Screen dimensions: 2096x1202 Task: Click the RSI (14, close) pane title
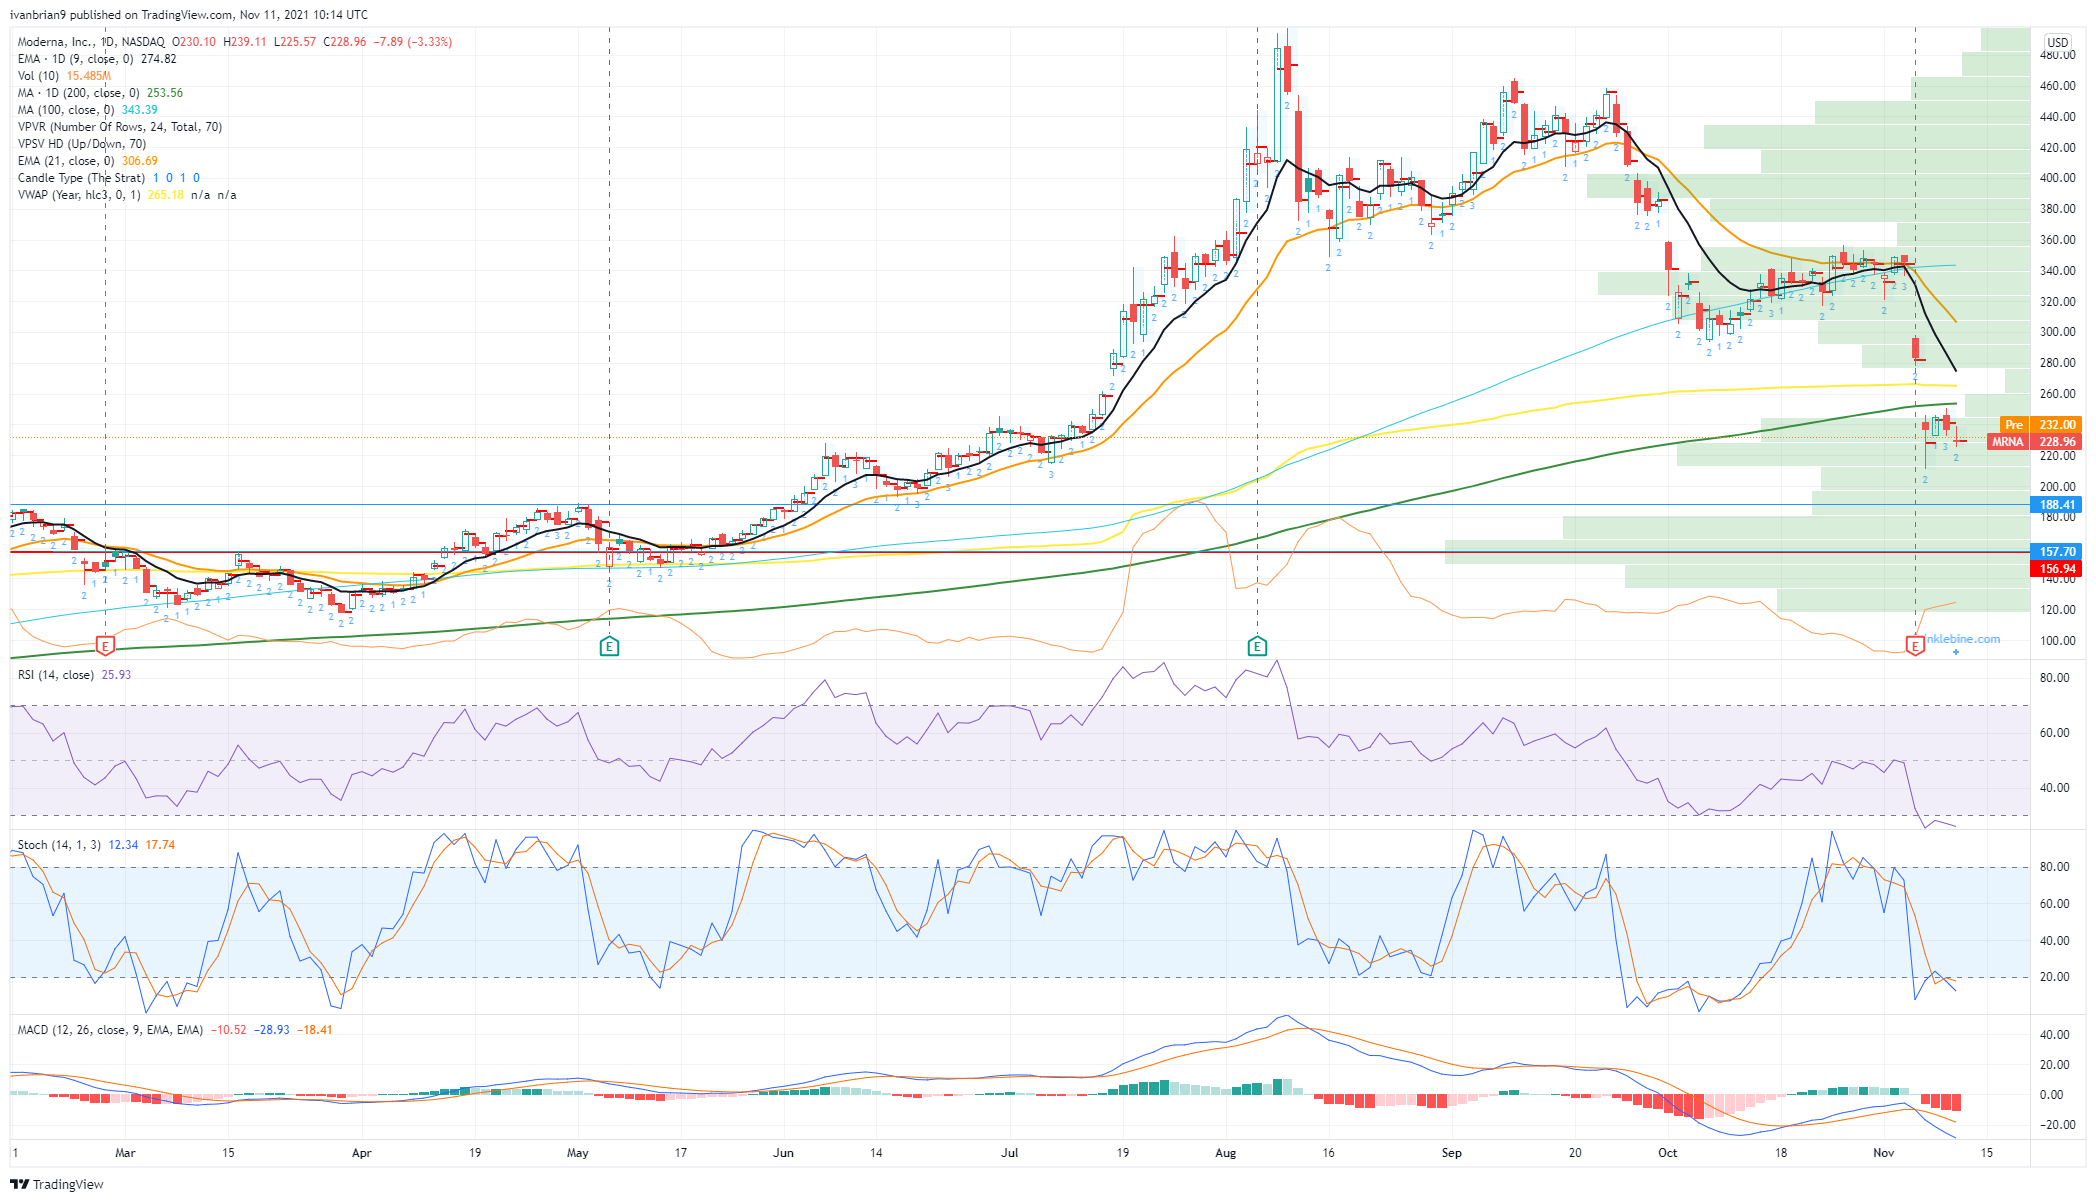56,675
